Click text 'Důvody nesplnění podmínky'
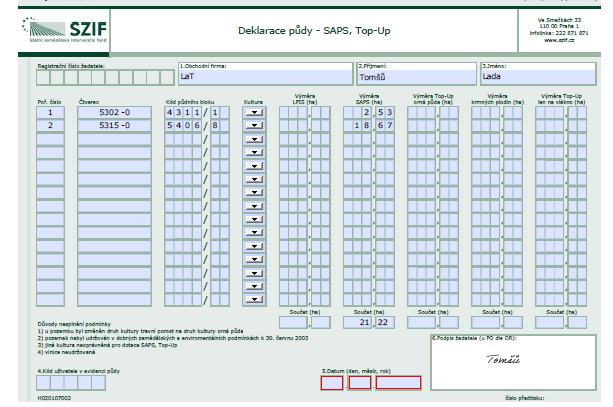613x407 pixels. pyautogui.click(x=74, y=324)
